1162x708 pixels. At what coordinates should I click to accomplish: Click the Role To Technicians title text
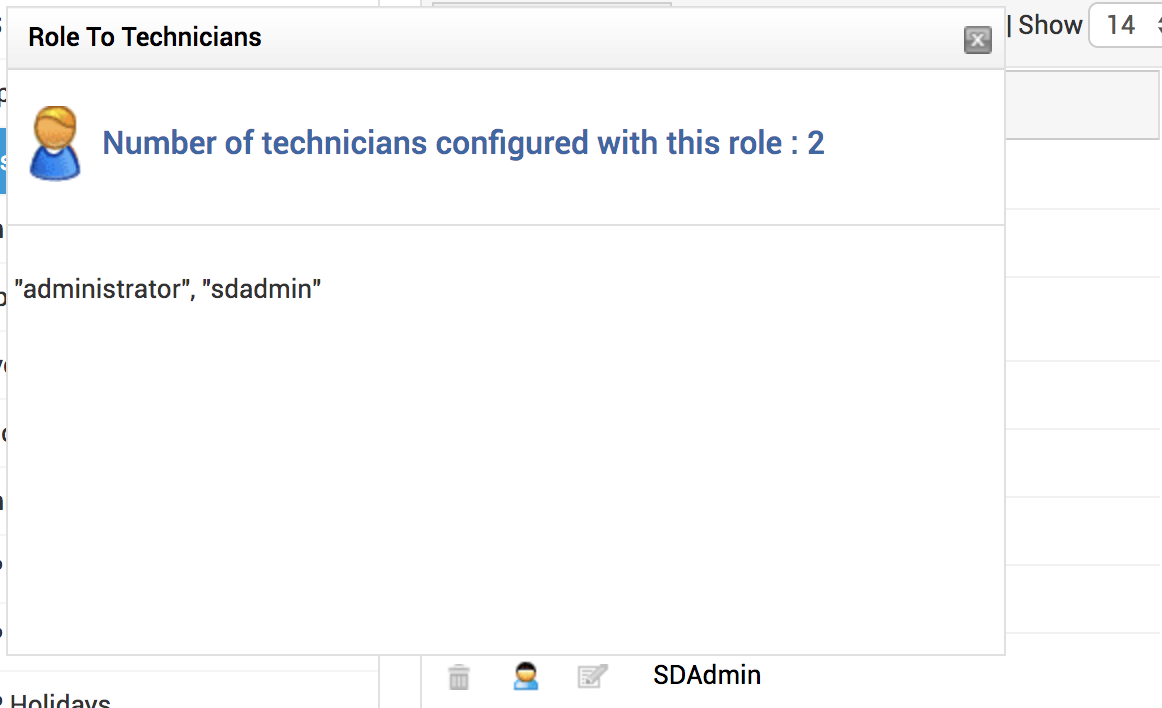pyautogui.click(x=145, y=38)
